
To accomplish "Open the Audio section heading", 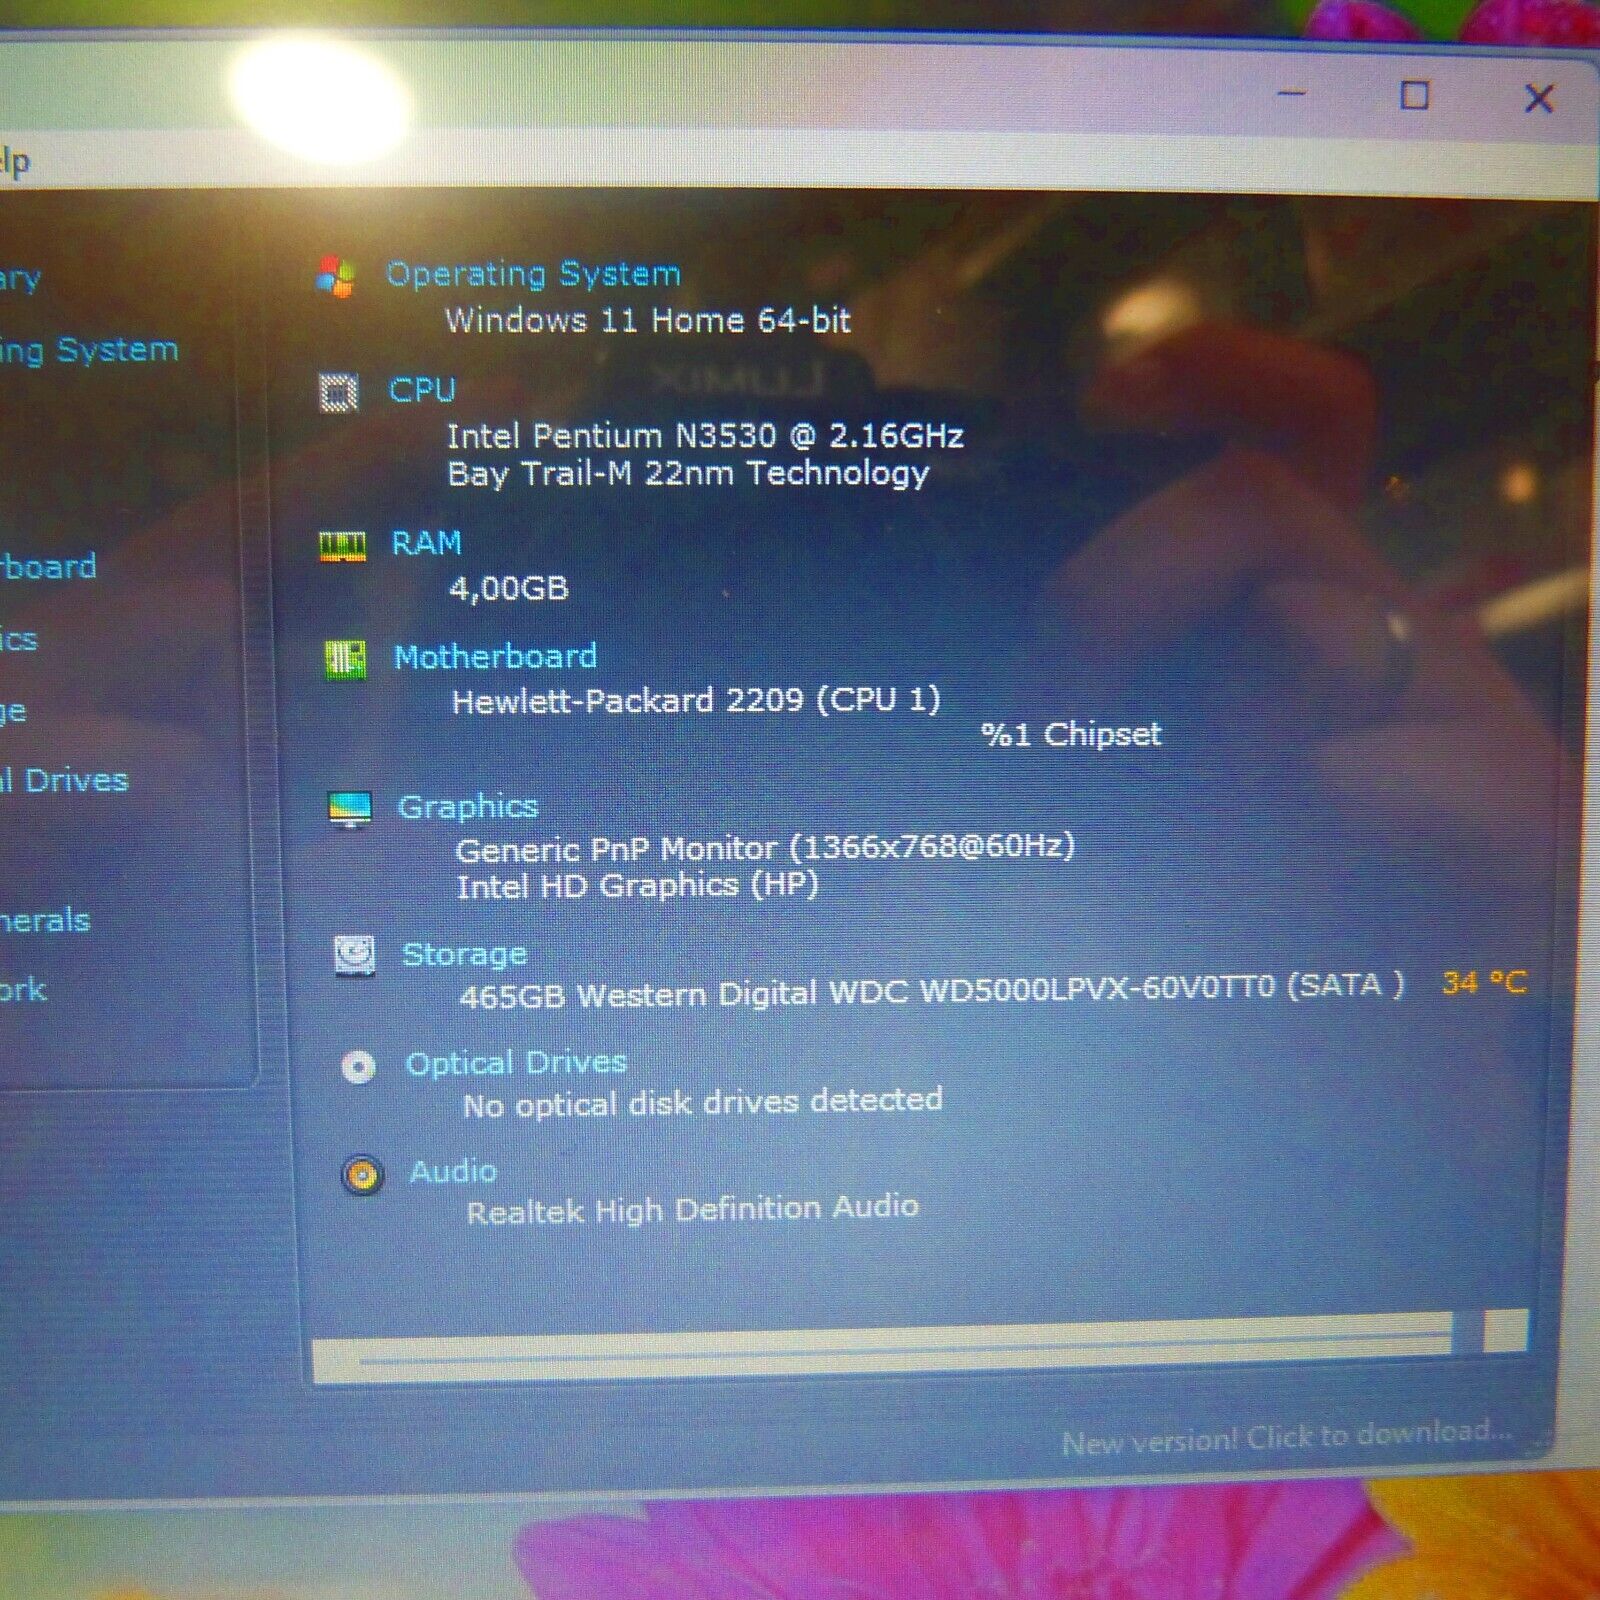I will click(453, 1170).
